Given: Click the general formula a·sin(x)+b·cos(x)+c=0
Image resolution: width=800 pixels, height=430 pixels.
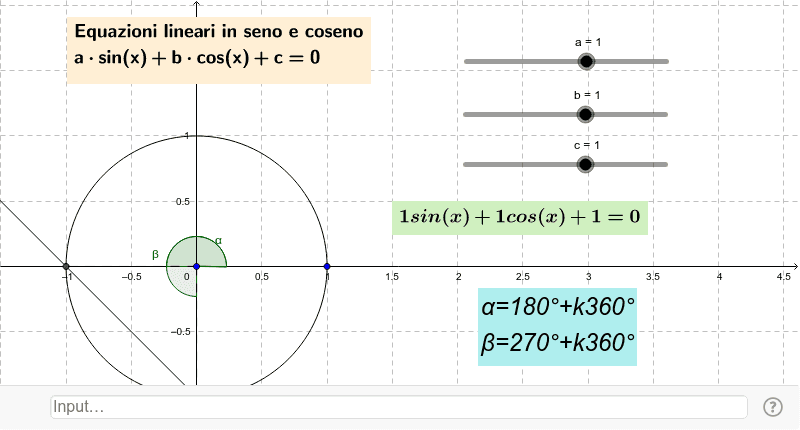Looking at the screenshot, I should click(x=197, y=57).
